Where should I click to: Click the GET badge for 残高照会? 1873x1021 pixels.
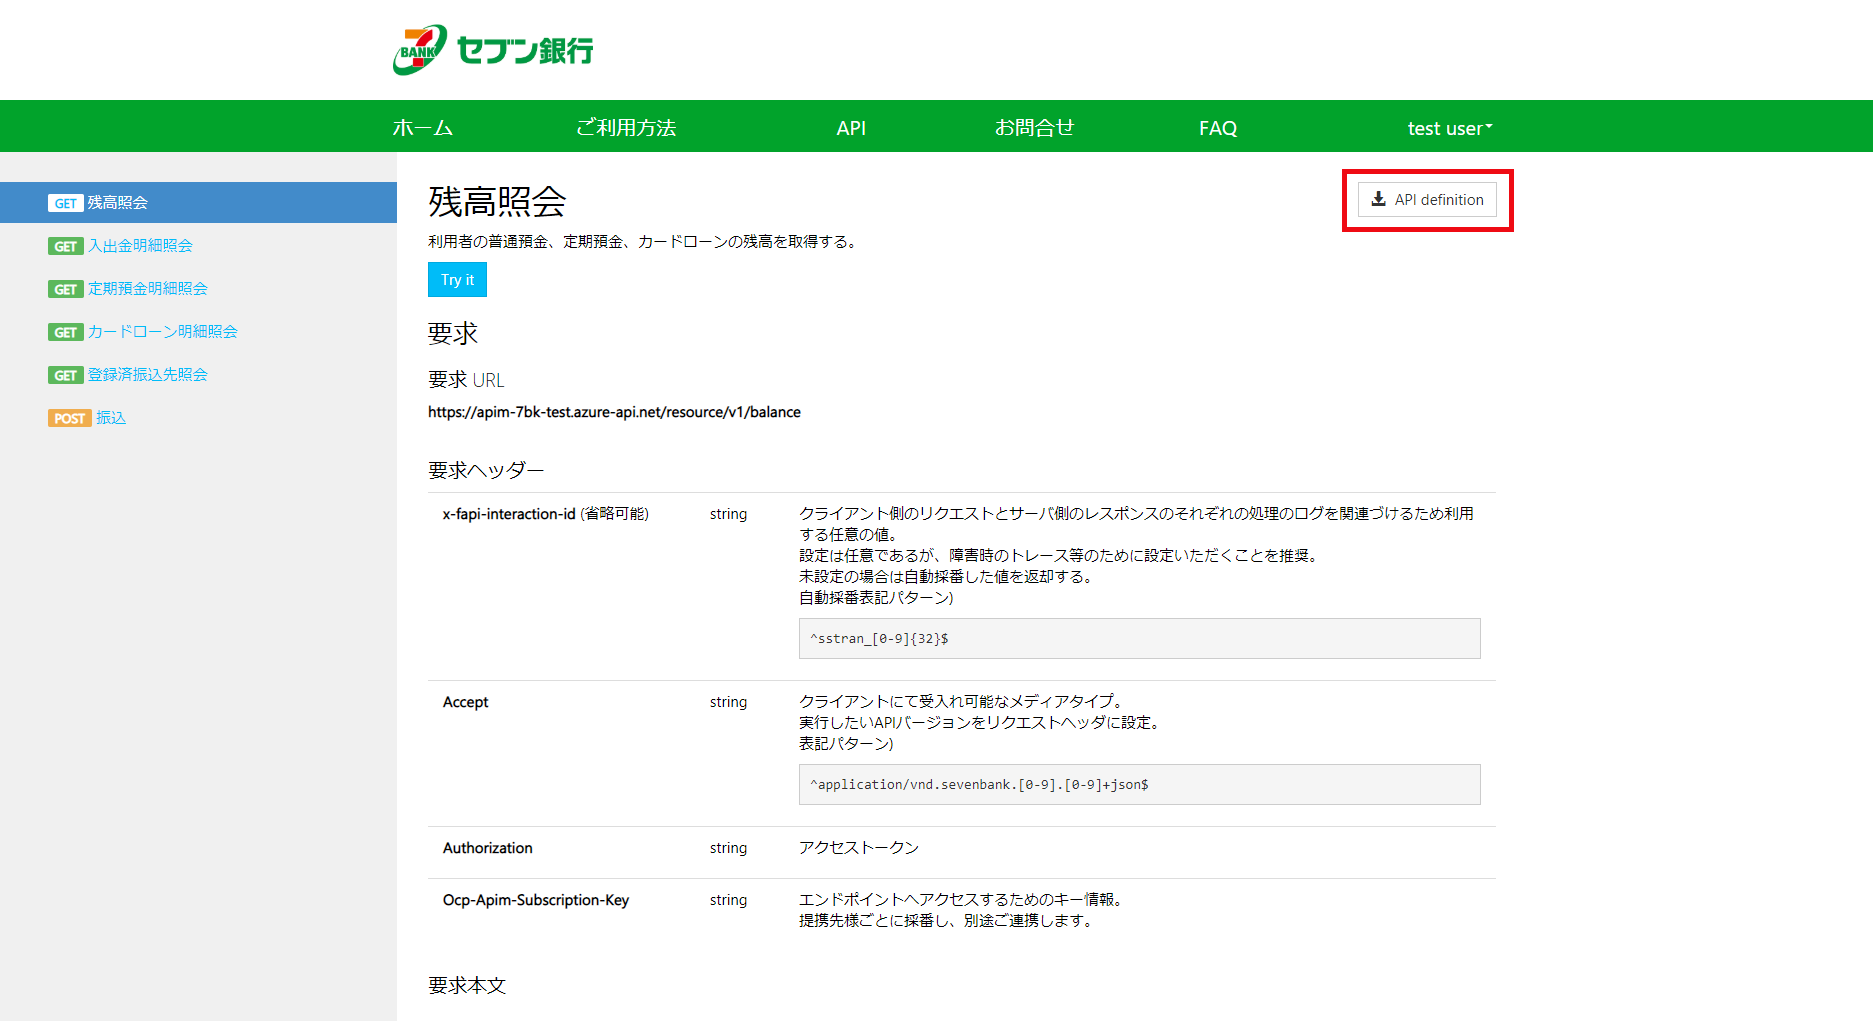click(65, 203)
